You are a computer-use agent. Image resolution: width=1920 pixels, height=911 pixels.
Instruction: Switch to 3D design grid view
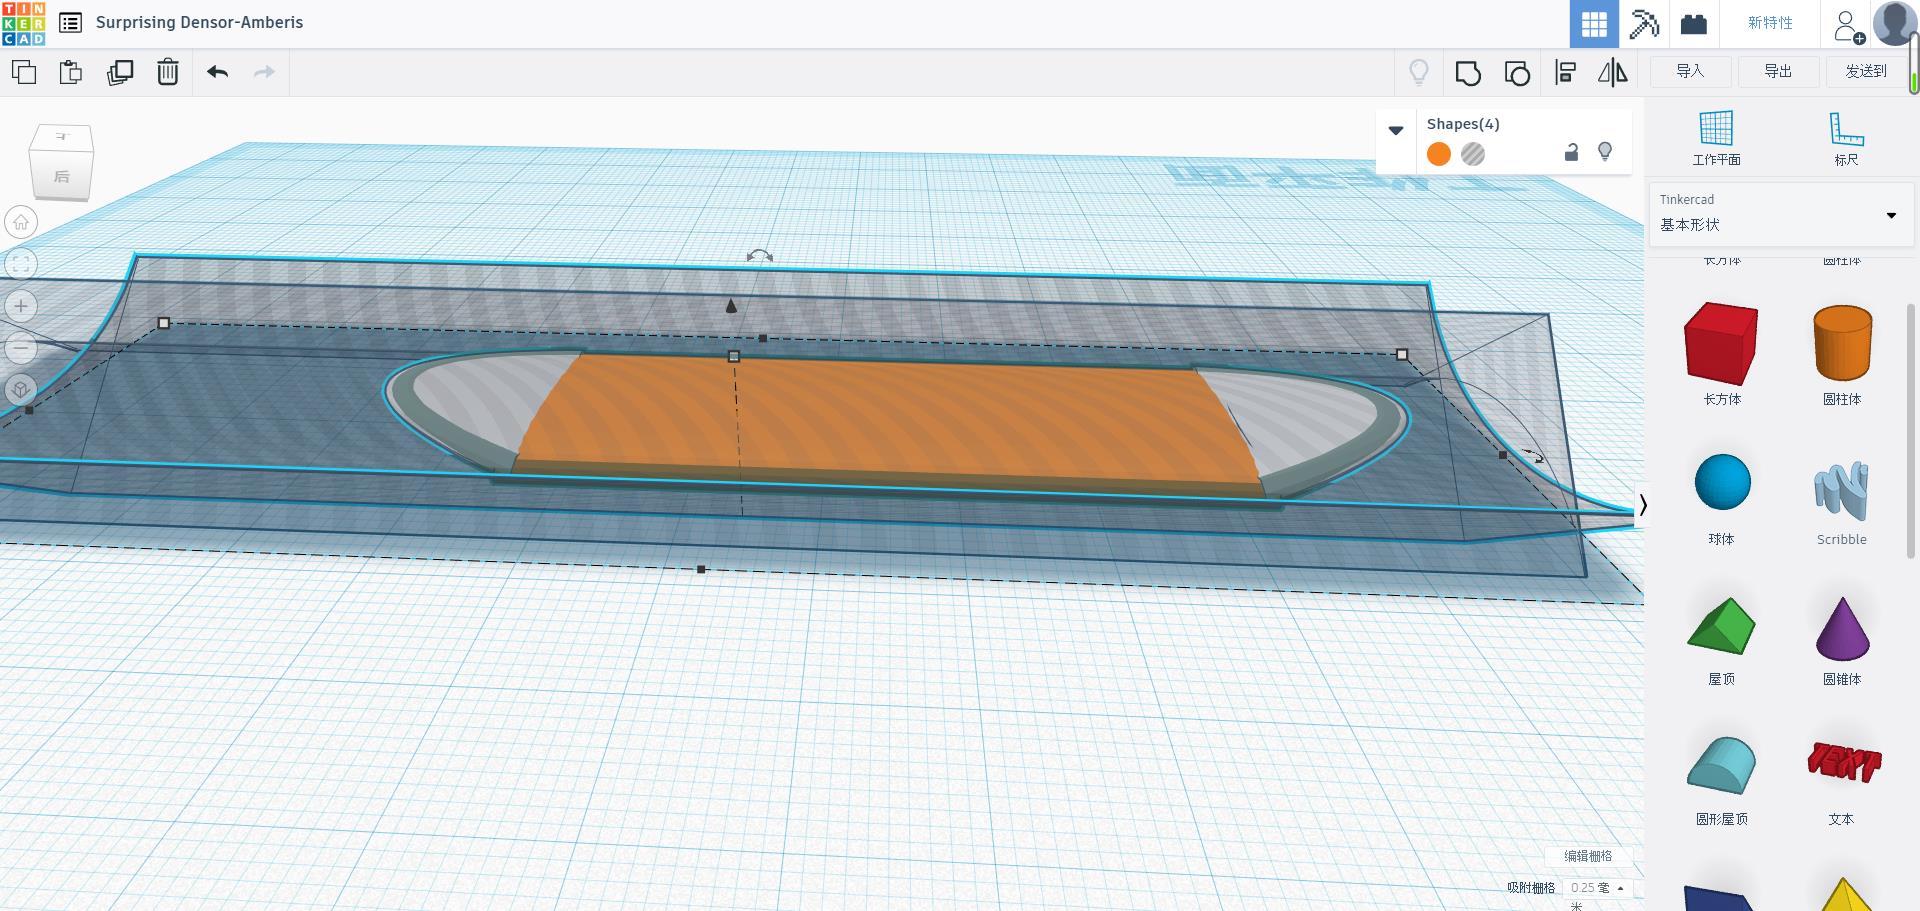pos(1594,24)
